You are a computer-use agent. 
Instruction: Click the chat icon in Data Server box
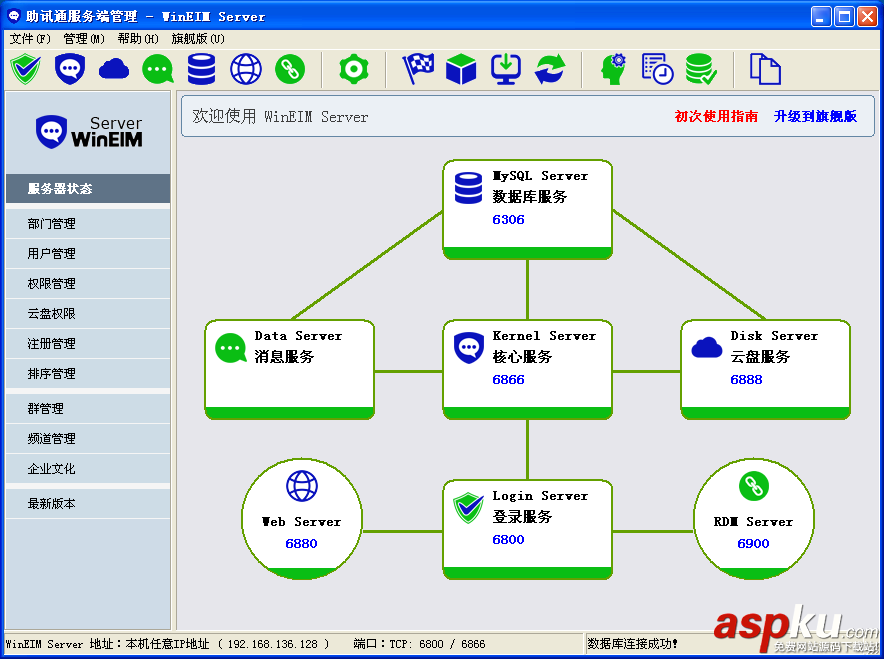(231, 348)
